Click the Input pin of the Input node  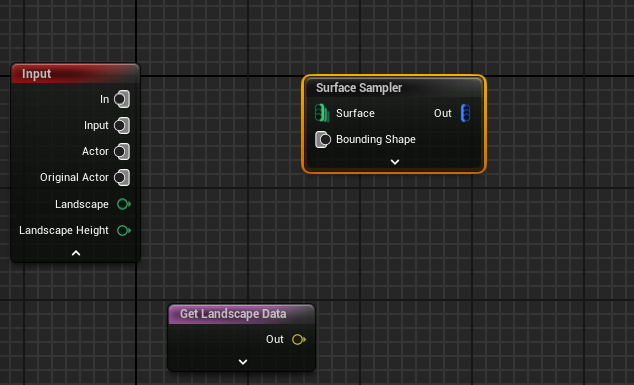(122, 125)
